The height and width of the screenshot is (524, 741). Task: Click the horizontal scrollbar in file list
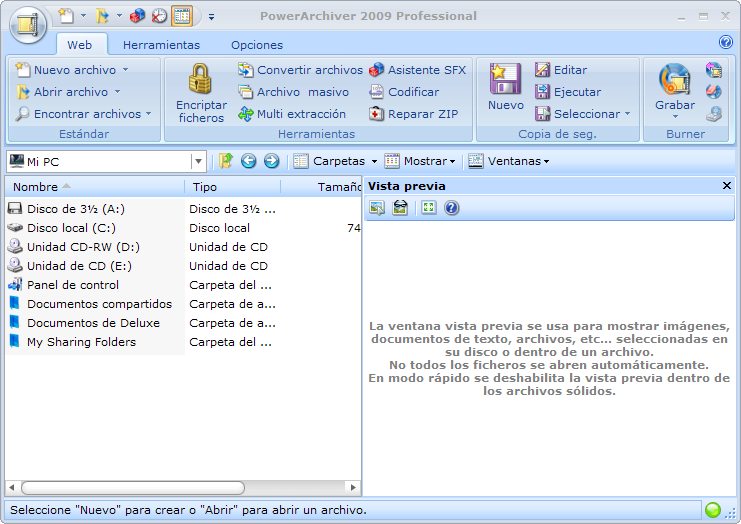pos(132,488)
